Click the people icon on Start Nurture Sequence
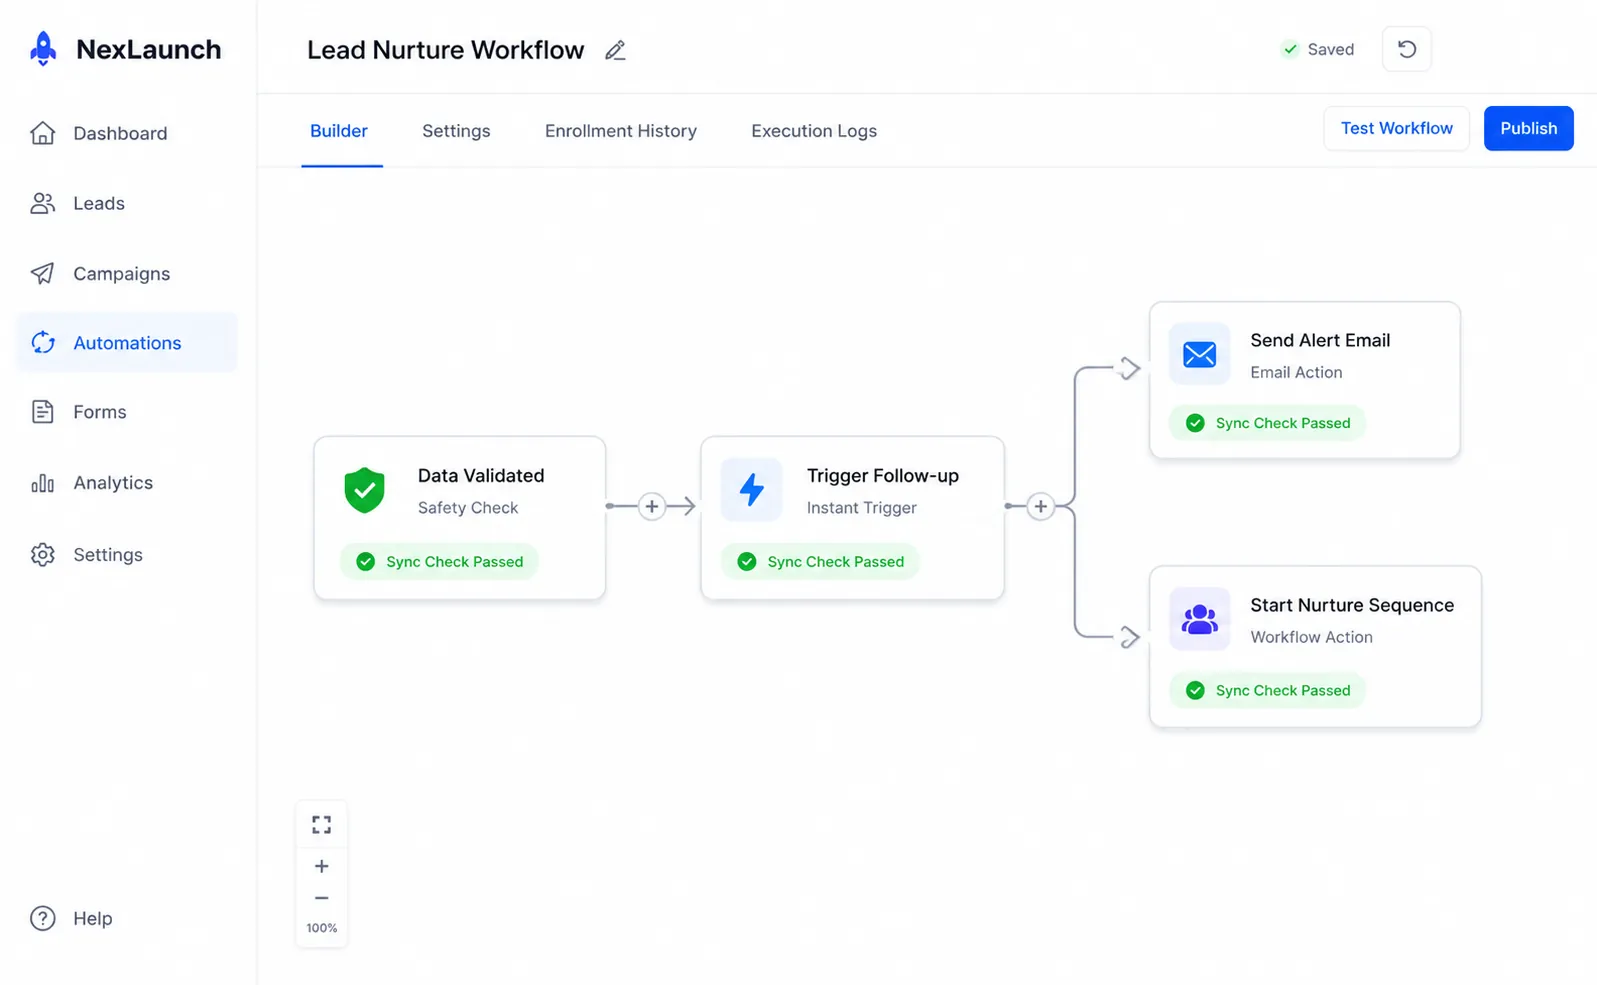Screen dimensions: 1597x985 pyautogui.click(x=1199, y=619)
